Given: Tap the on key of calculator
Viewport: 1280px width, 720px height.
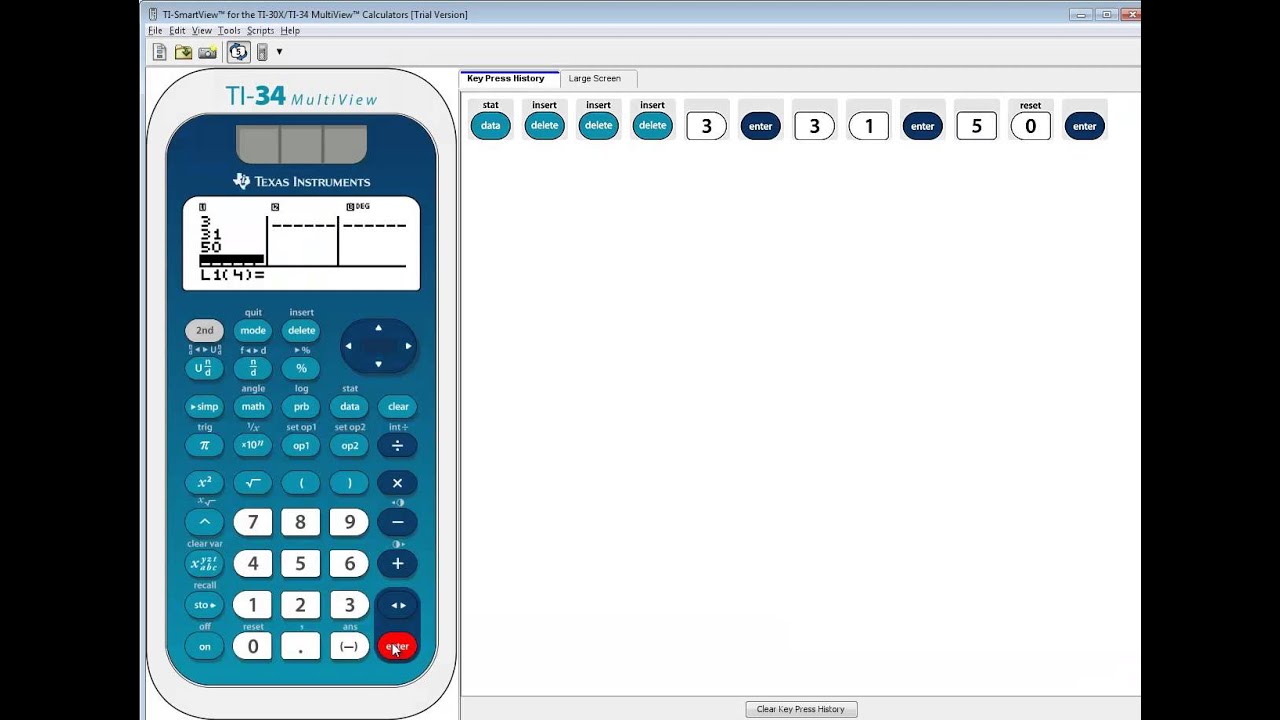Looking at the screenshot, I should point(204,646).
